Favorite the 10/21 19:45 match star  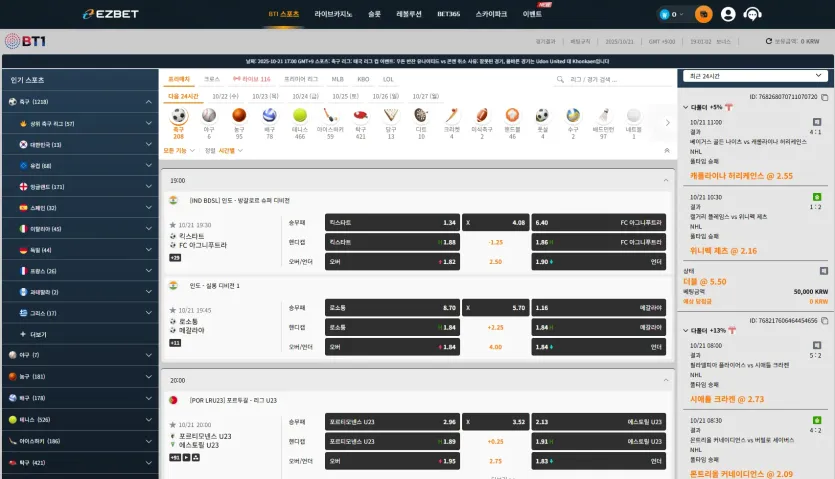(173, 310)
